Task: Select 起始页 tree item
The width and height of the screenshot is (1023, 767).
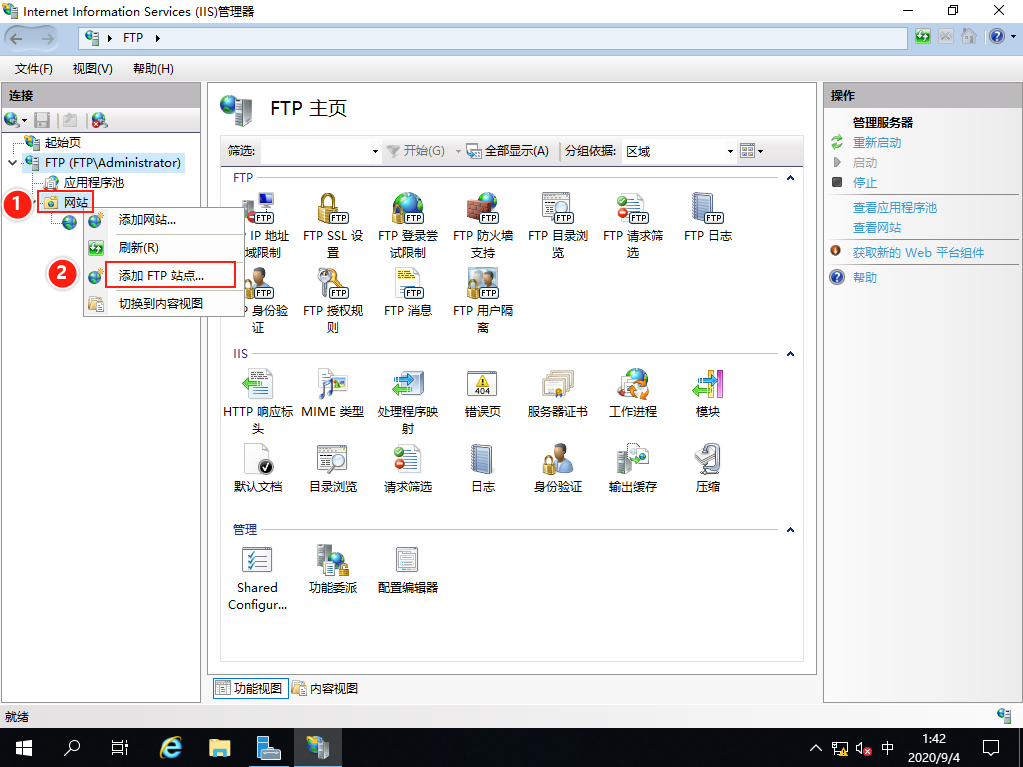Action: point(63,142)
